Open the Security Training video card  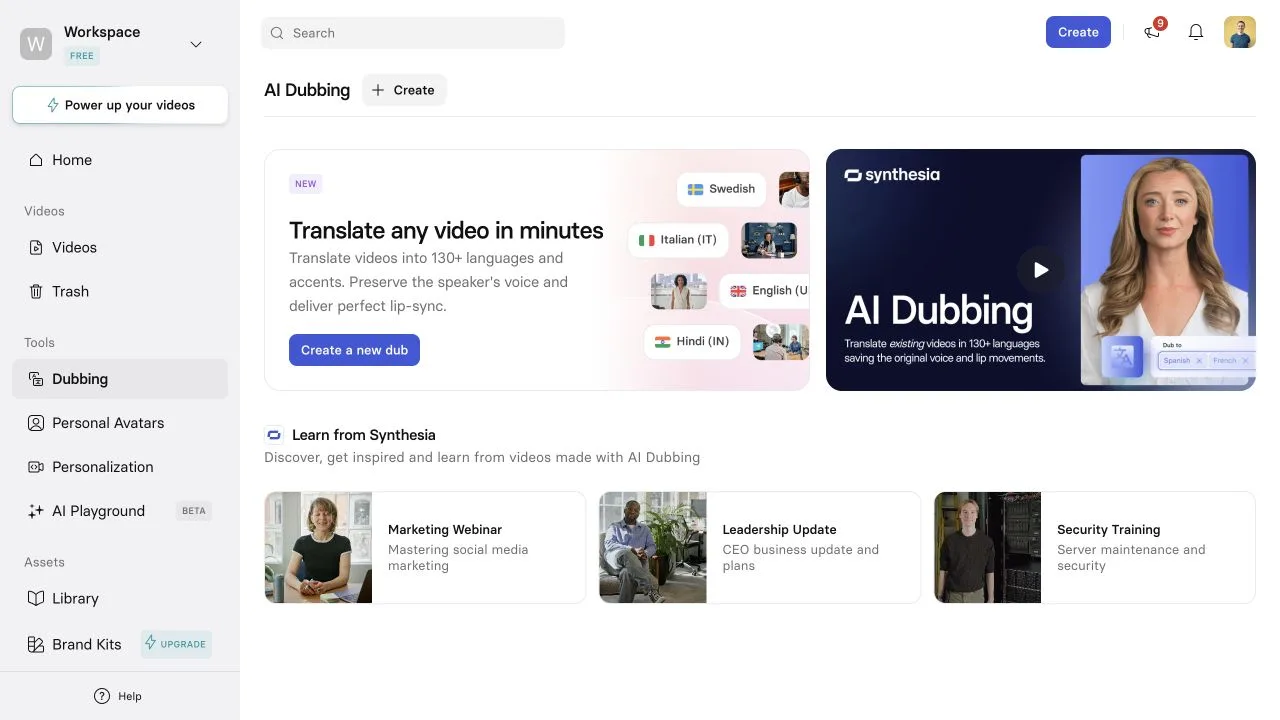pyautogui.click(x=1095, y=547)
